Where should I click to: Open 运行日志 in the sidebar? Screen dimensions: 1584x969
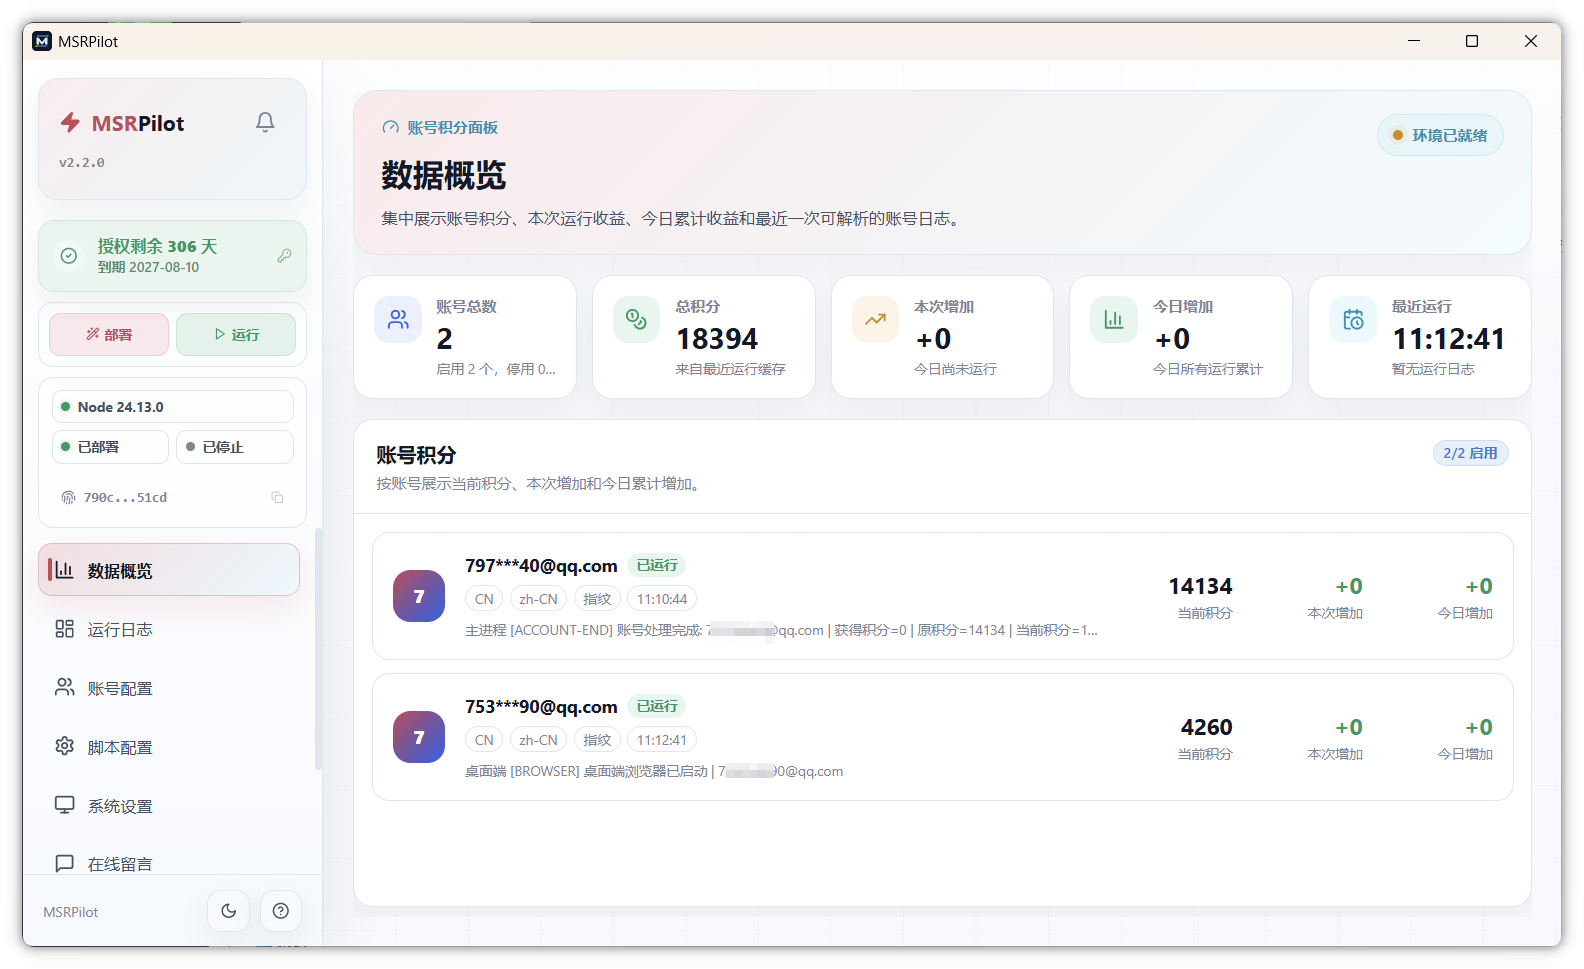pos(169,629)
